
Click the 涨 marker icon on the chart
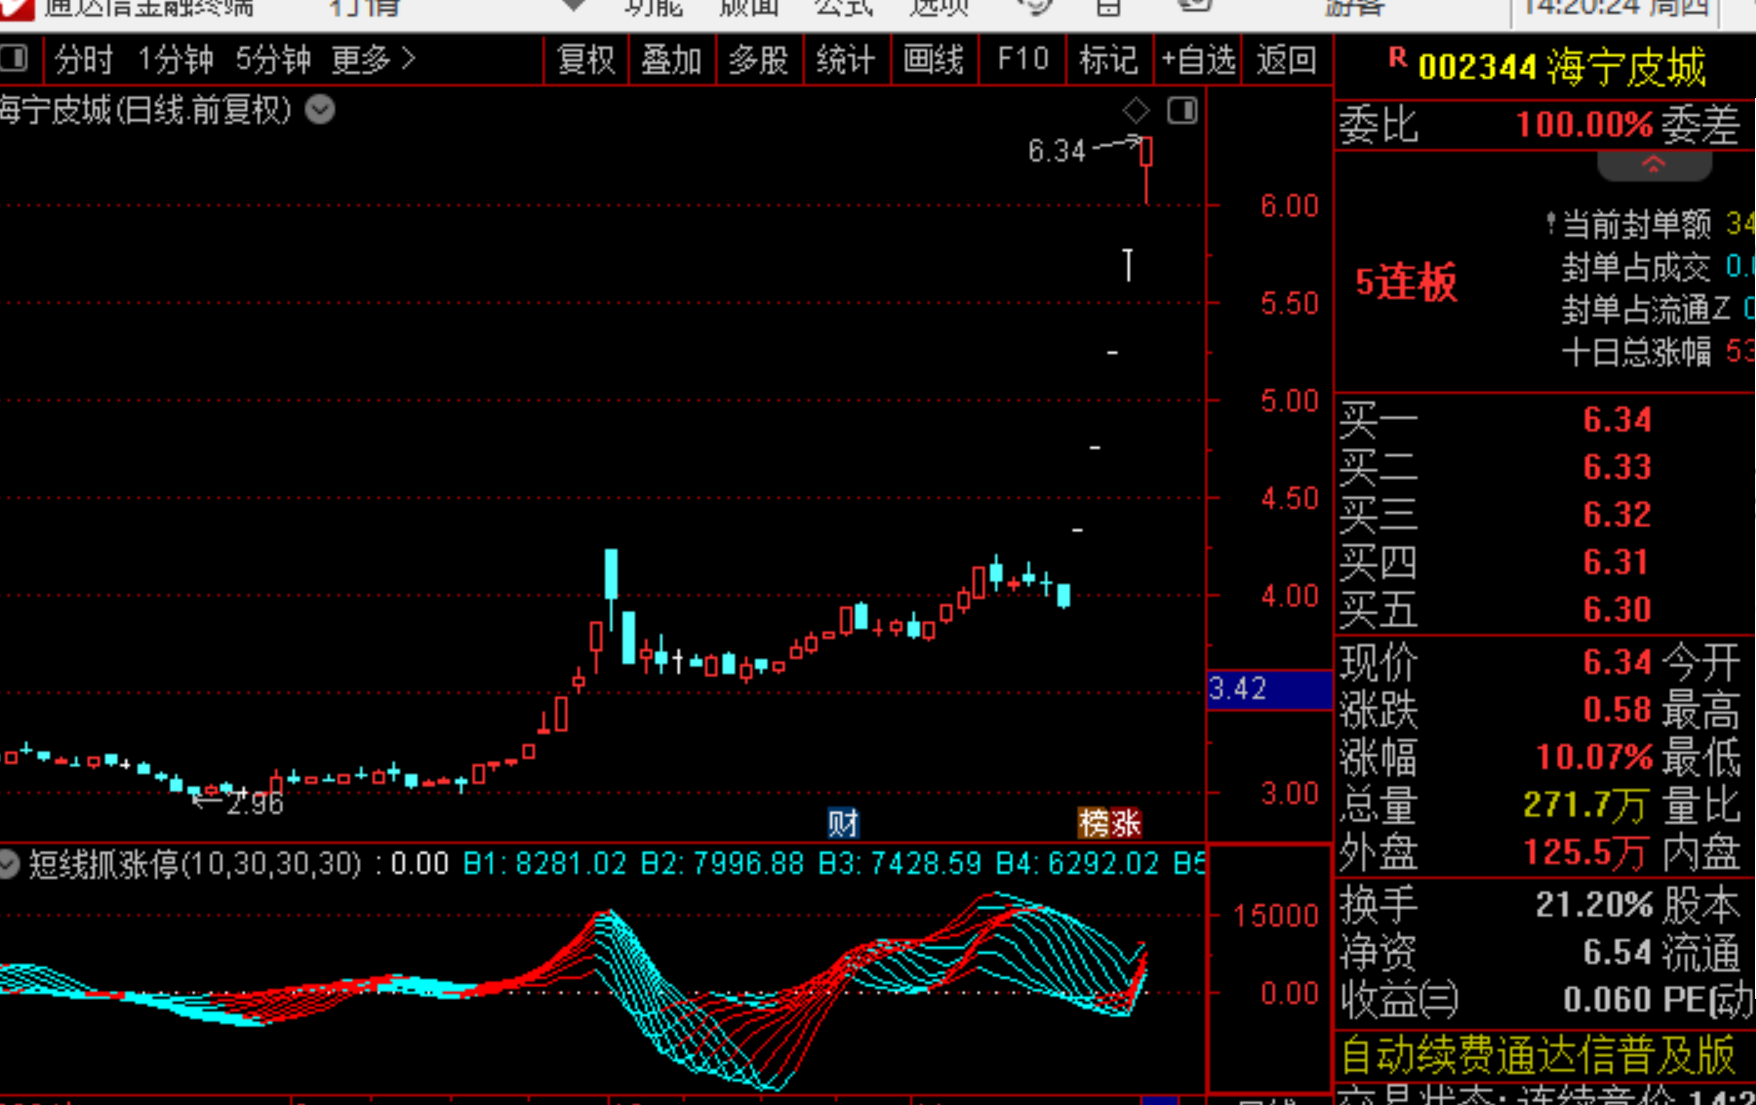click(x=1126, y=823)
